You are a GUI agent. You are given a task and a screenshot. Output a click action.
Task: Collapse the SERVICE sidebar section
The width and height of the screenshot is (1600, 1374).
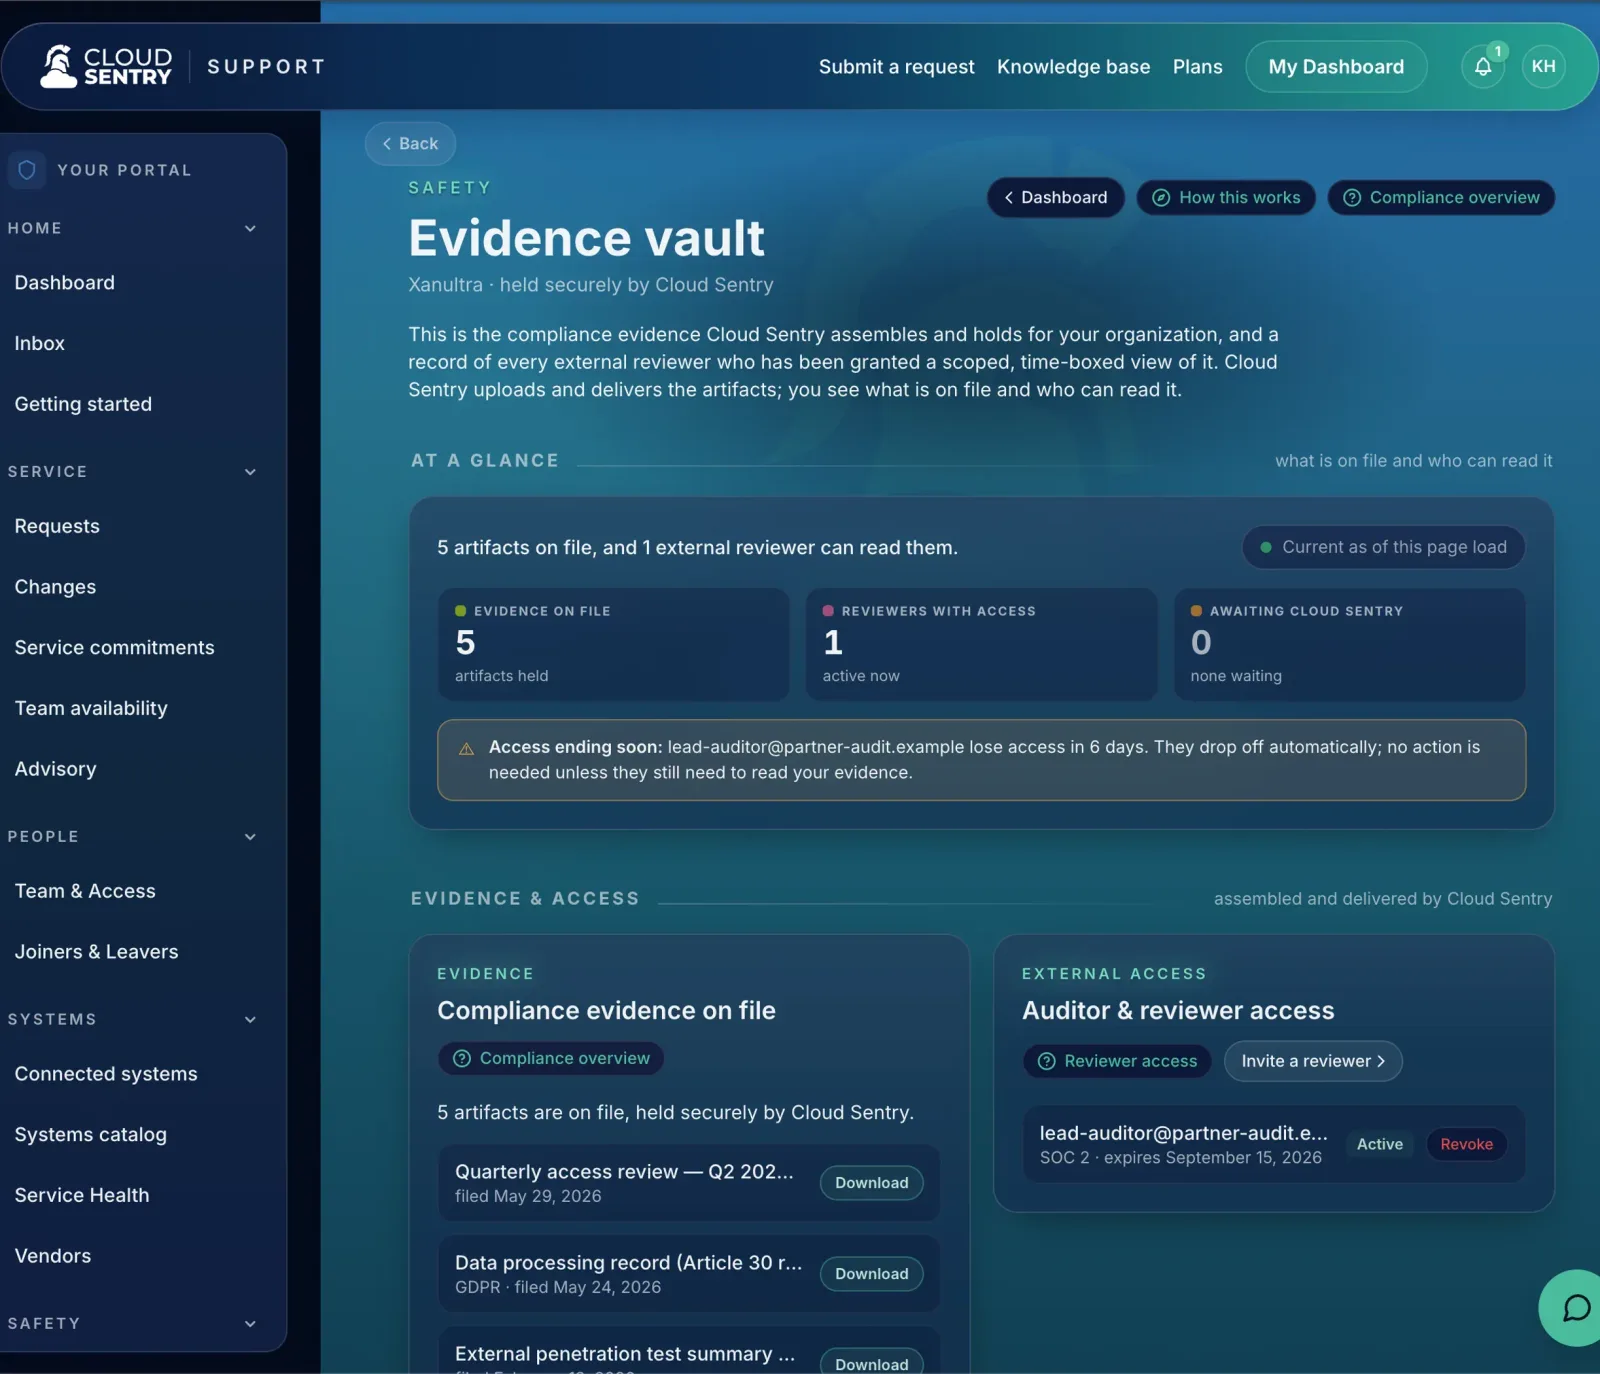coord(250,472)
